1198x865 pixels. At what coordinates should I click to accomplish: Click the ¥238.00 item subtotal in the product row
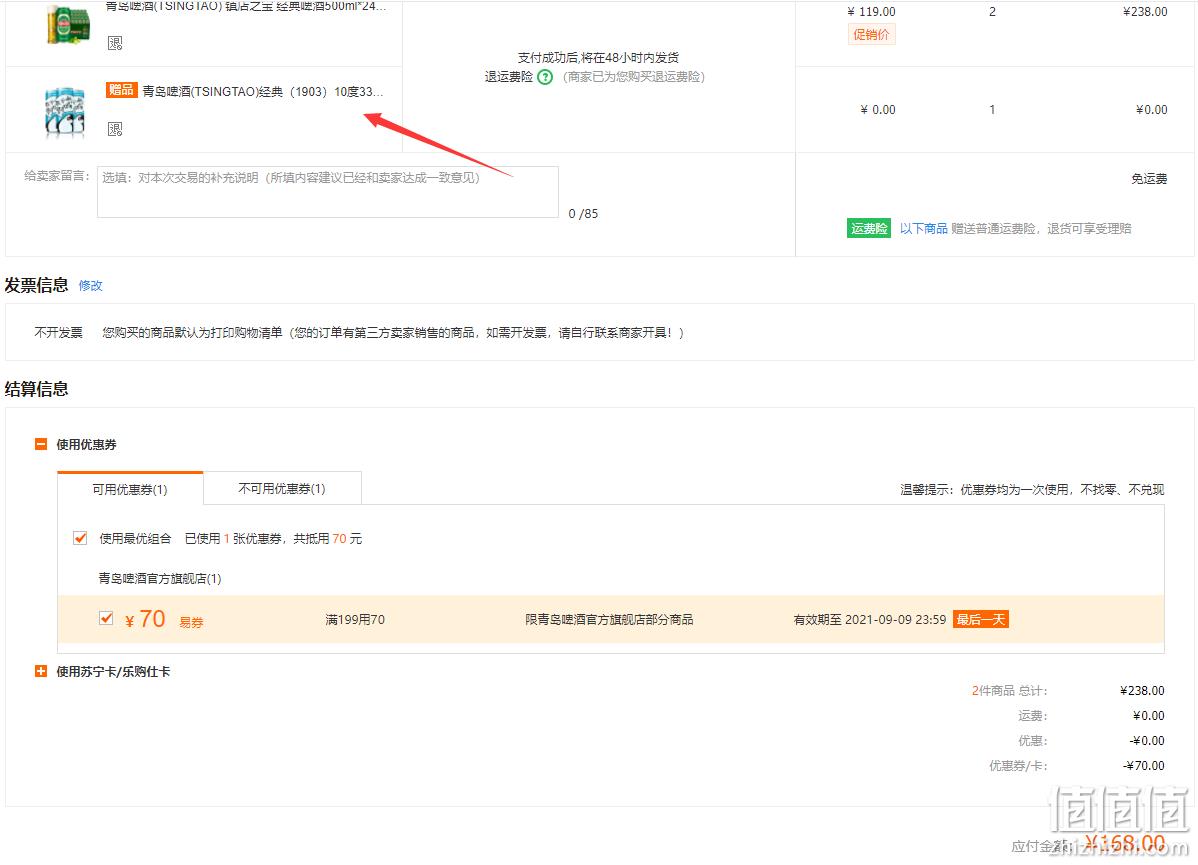1145,11
